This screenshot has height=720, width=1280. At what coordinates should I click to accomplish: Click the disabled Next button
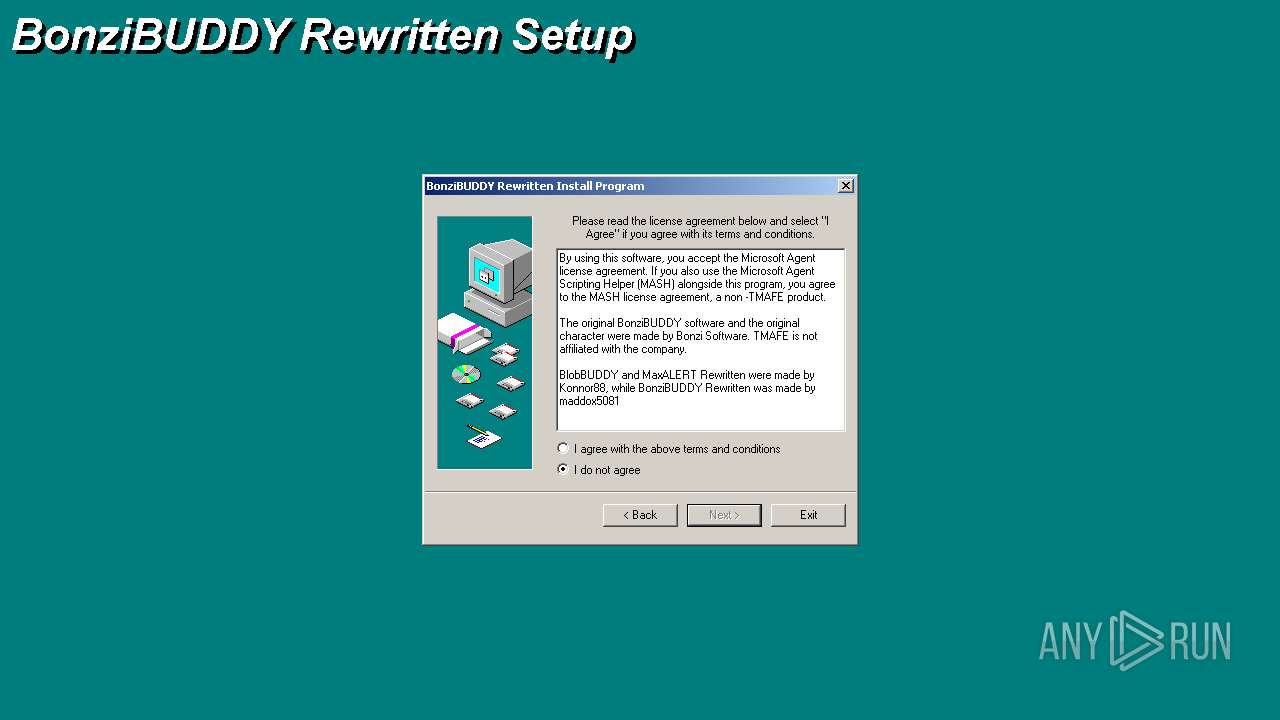tap(724, 515)
